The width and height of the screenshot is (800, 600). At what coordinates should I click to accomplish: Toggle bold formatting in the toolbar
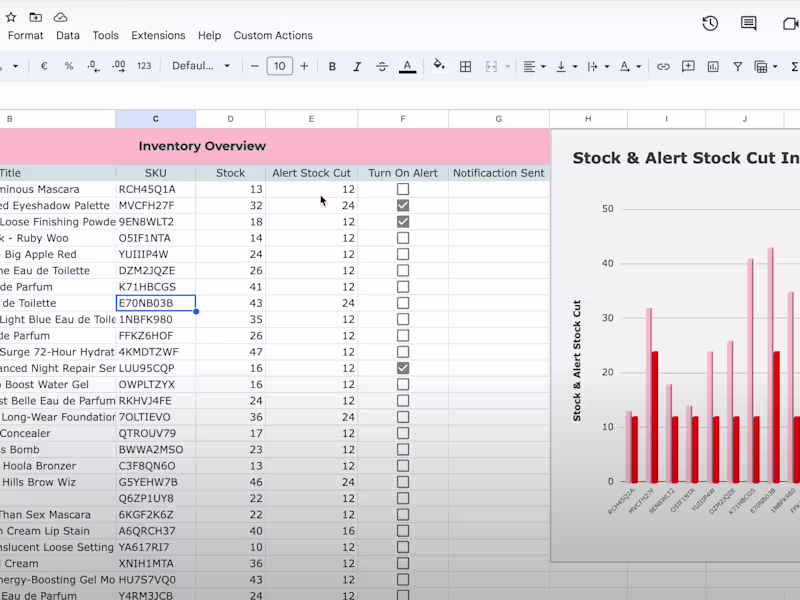point(332,66)
